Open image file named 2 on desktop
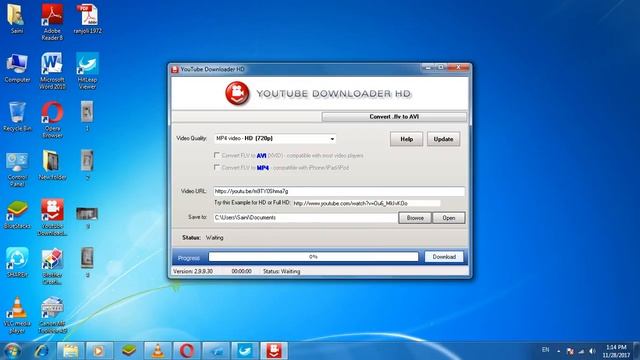The height and width of the screenshot is (360, 640). coord(87,165)
